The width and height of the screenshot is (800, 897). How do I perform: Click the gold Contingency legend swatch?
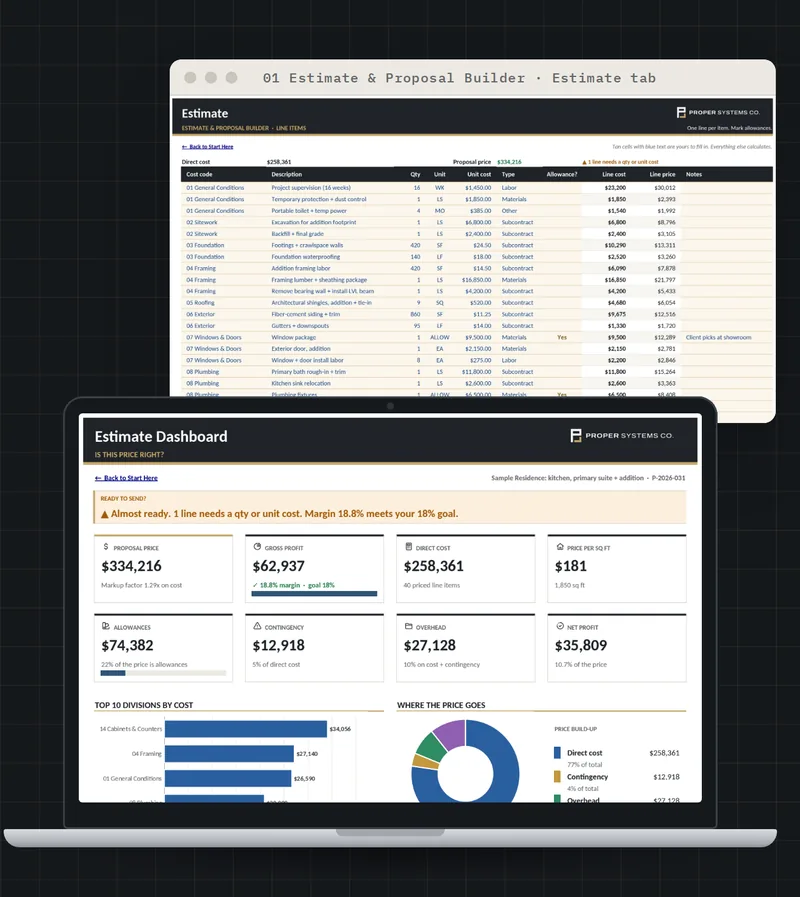557,777
